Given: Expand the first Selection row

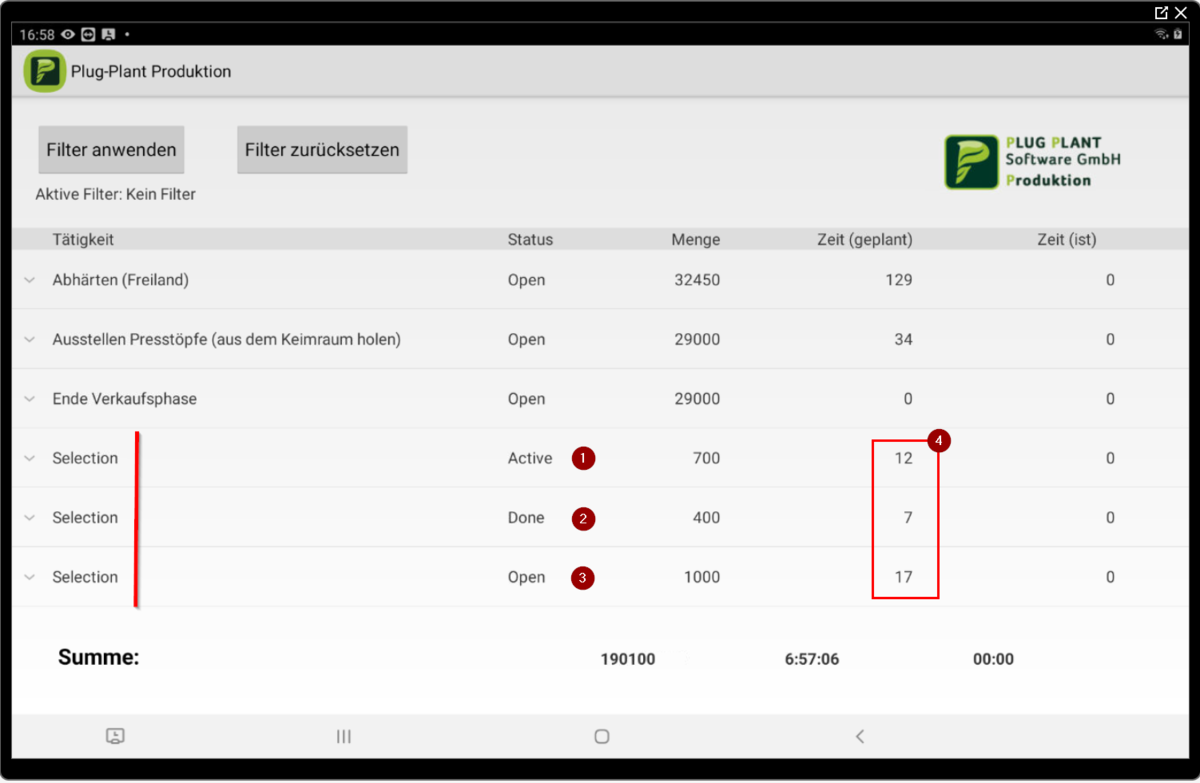Looking at the screenshot, I should [x=29, y=458].
